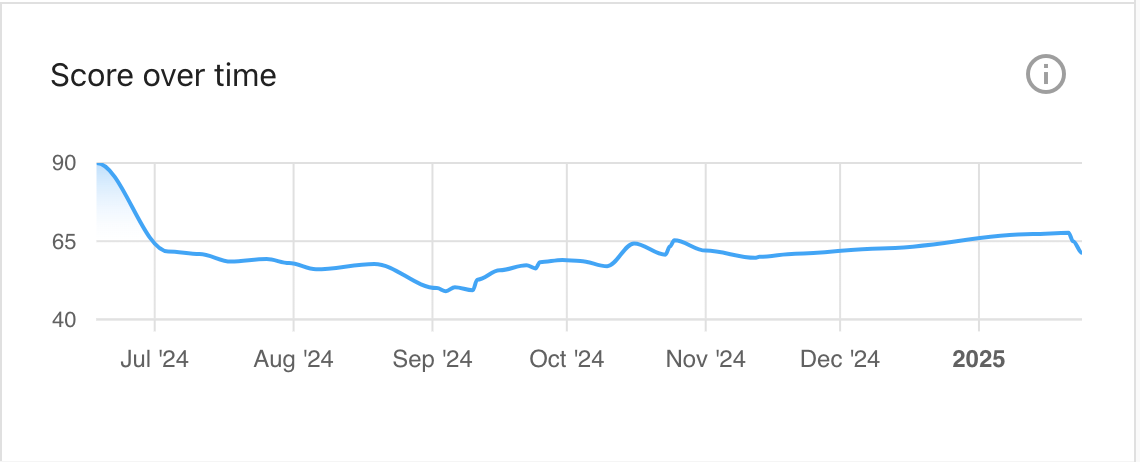Select the Oct '24 axis label

tap(566, 359)
